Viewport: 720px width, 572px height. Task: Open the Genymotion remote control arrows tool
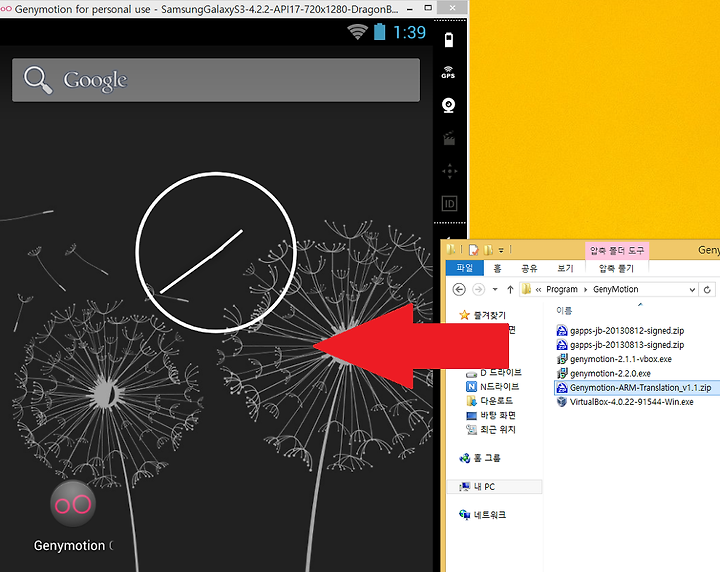coord(449,171)
